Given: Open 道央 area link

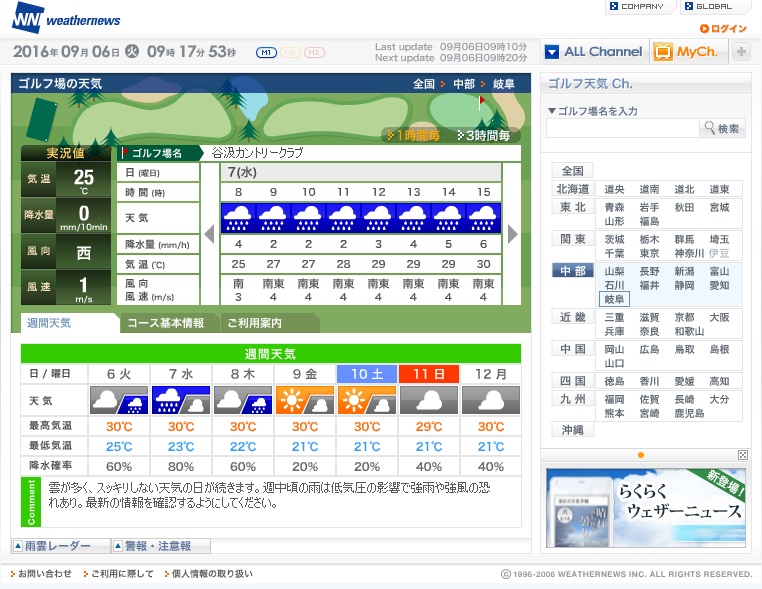Looking at the screenshot, I should pos(614,190).
